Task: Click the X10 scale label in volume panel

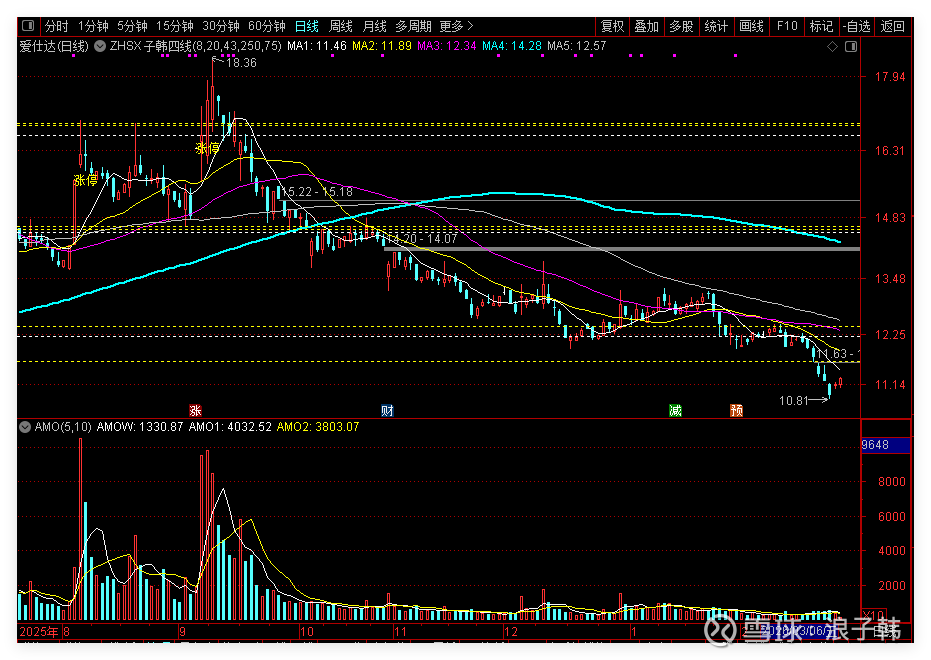Action: coord(873,615)
